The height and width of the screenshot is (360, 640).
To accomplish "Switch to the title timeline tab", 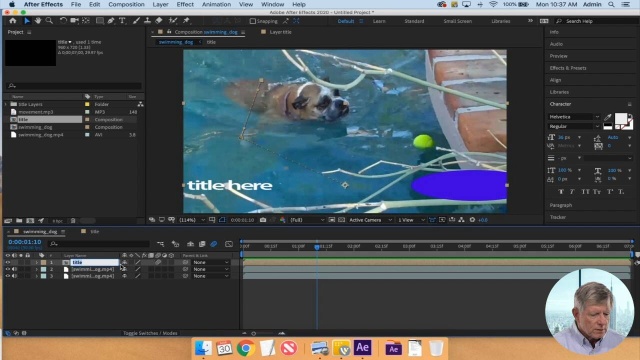I will coord(95,231).
